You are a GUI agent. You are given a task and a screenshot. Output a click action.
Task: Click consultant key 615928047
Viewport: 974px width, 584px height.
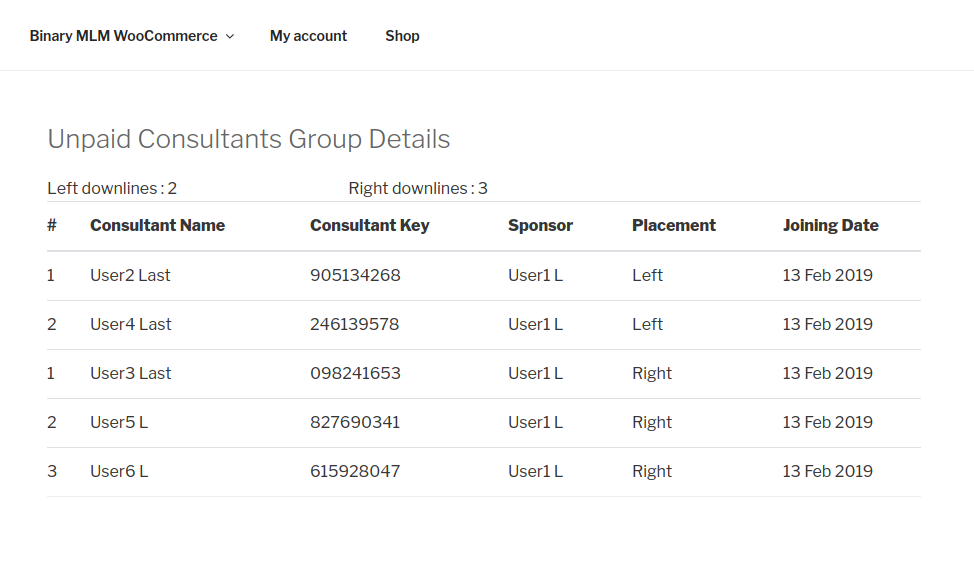tap(355, 471)
